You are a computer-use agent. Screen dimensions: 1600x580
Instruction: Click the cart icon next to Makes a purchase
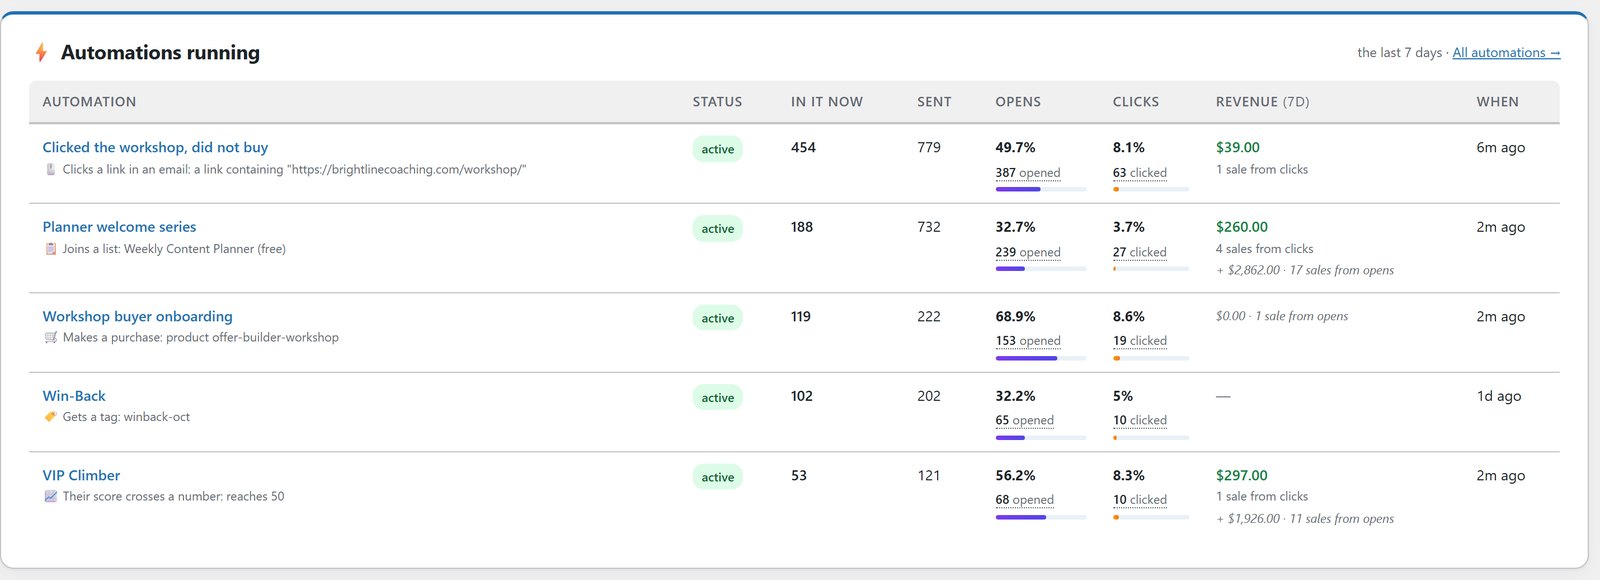tap(51, 338)
